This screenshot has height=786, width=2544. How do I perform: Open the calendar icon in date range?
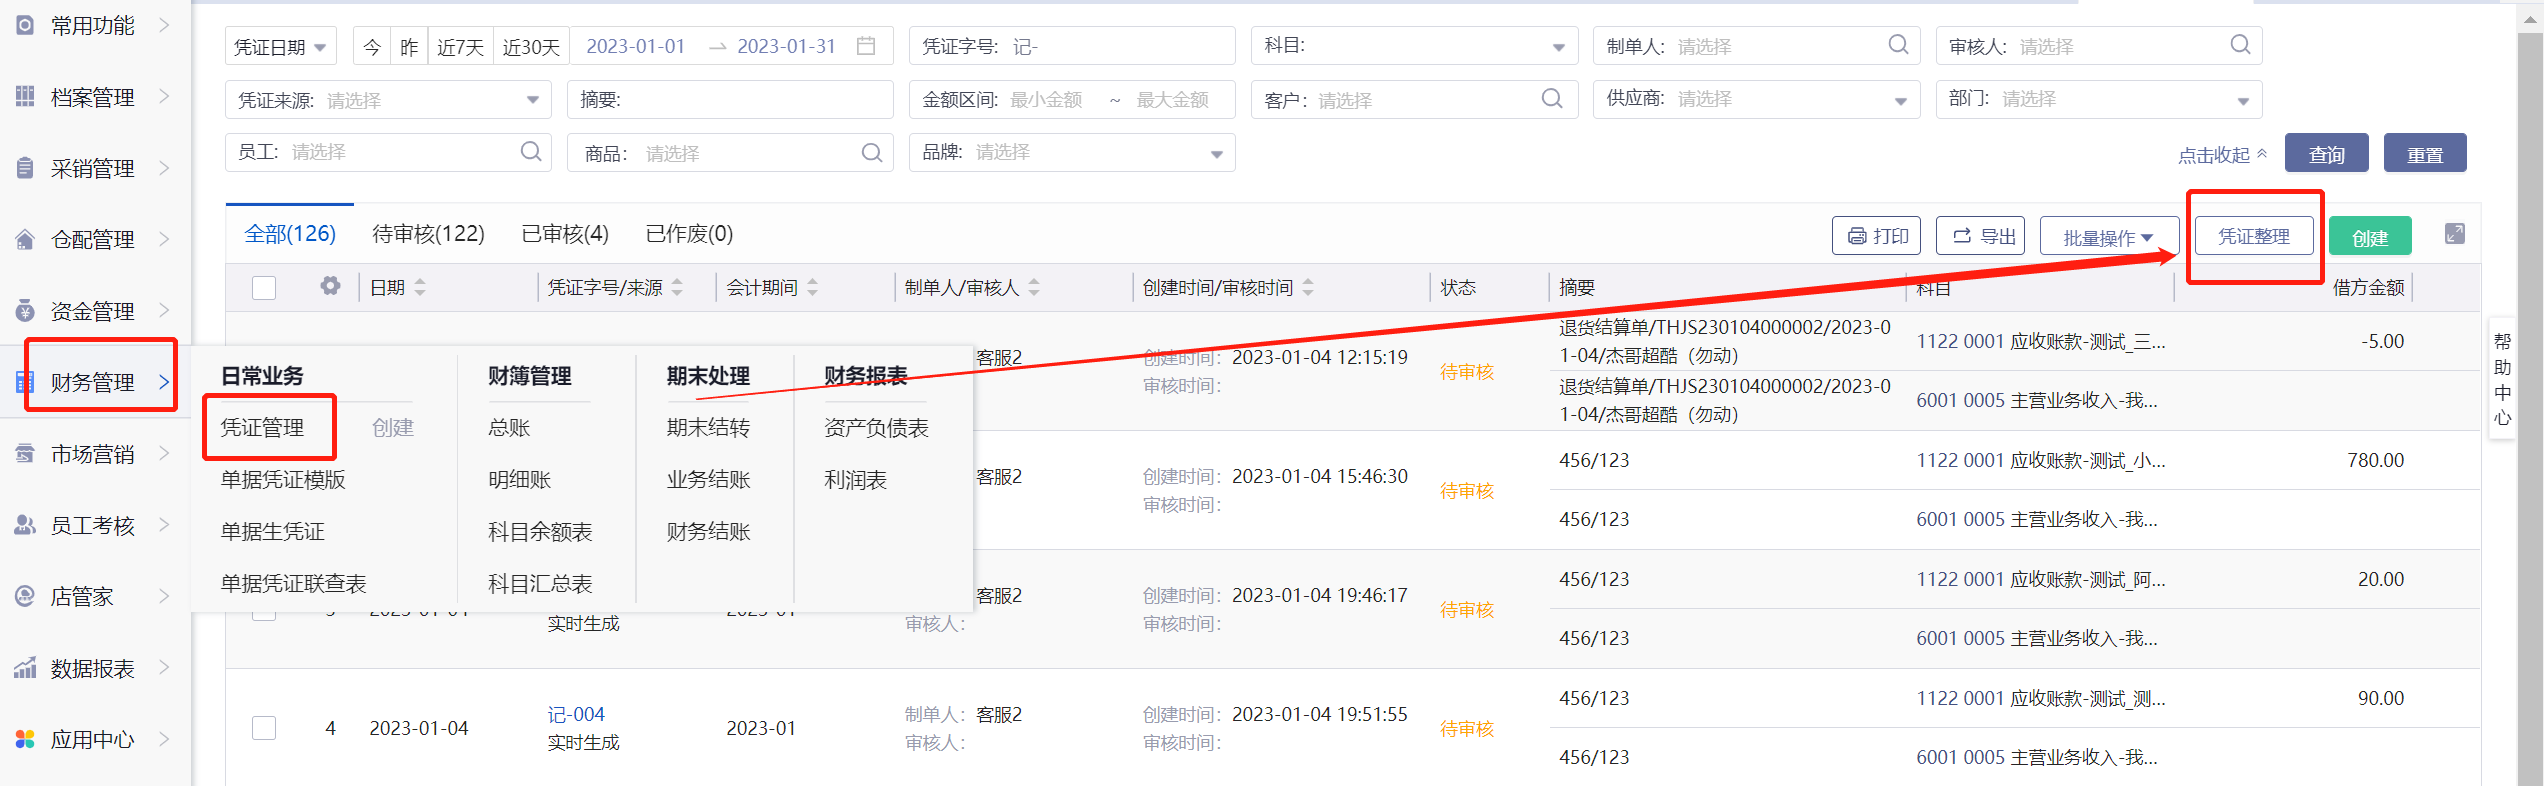[866, 46]
